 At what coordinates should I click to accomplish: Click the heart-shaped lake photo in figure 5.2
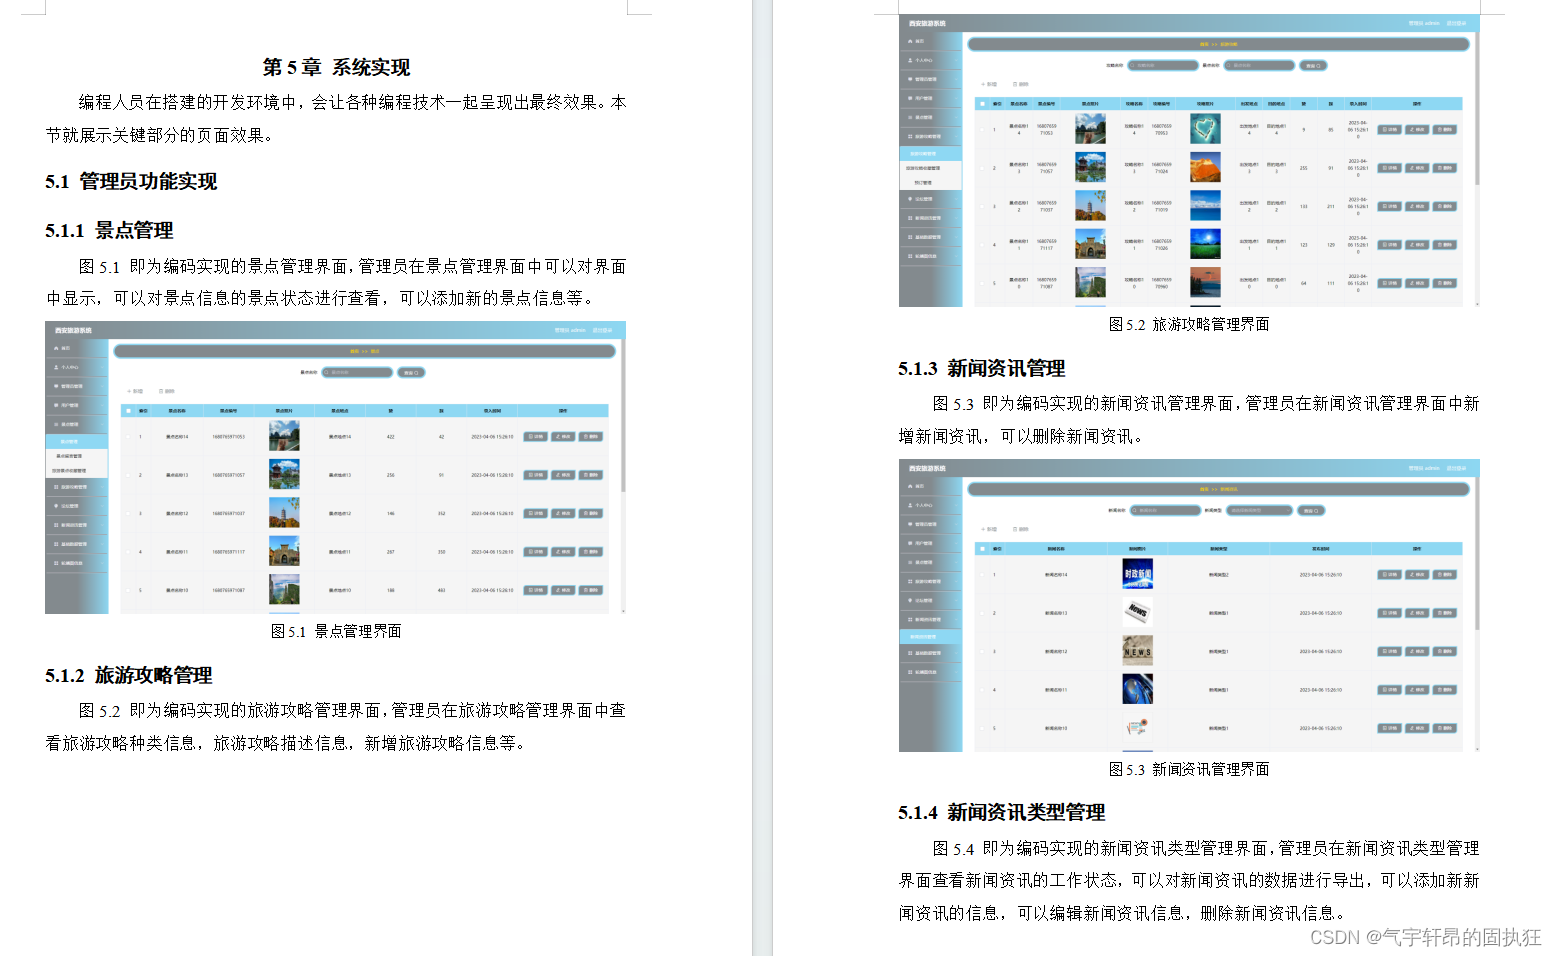click(x=1205, y=129)
